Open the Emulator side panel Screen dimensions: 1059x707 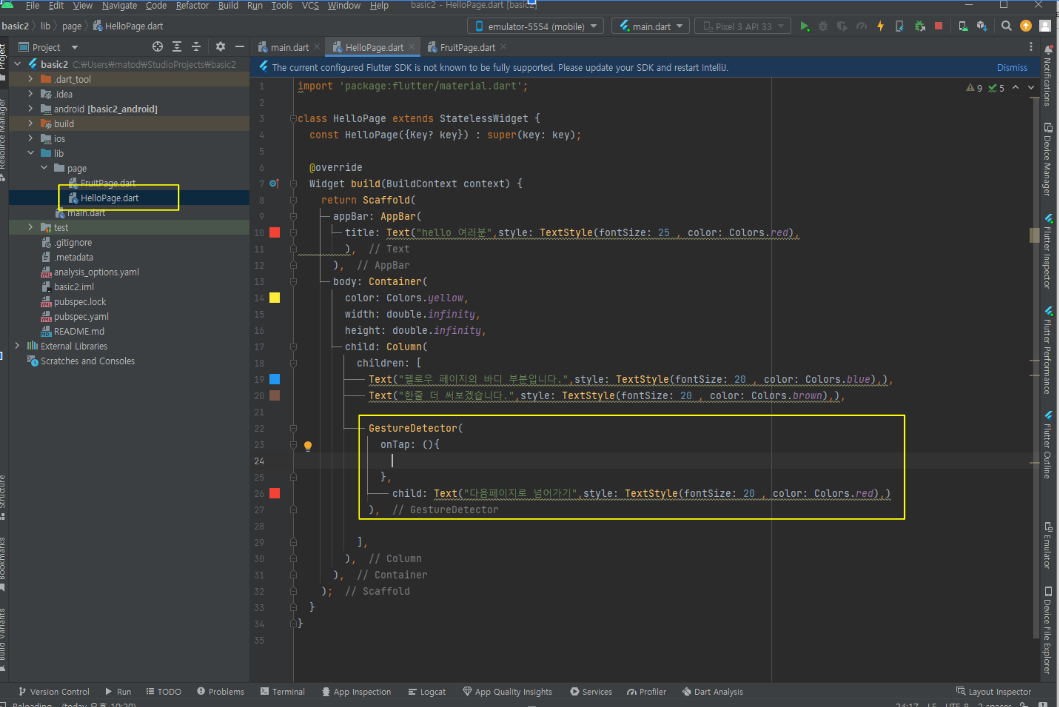(1048, 545)
